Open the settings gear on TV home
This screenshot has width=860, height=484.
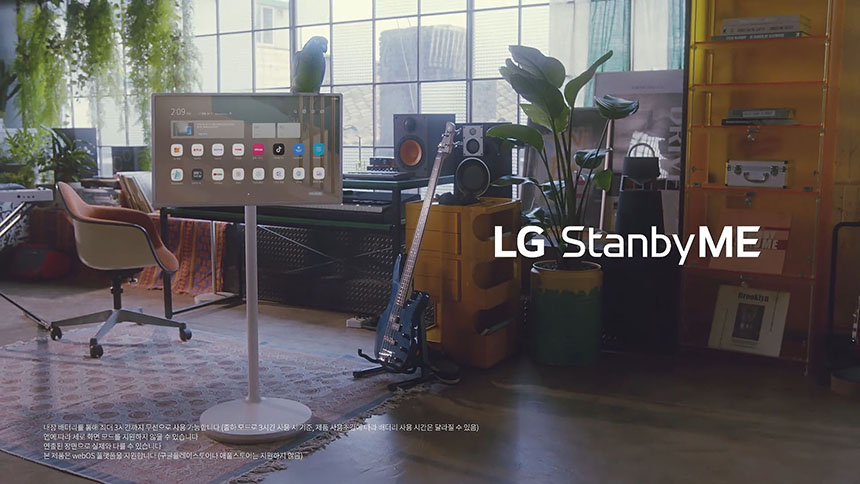click(x=304, y=111)
